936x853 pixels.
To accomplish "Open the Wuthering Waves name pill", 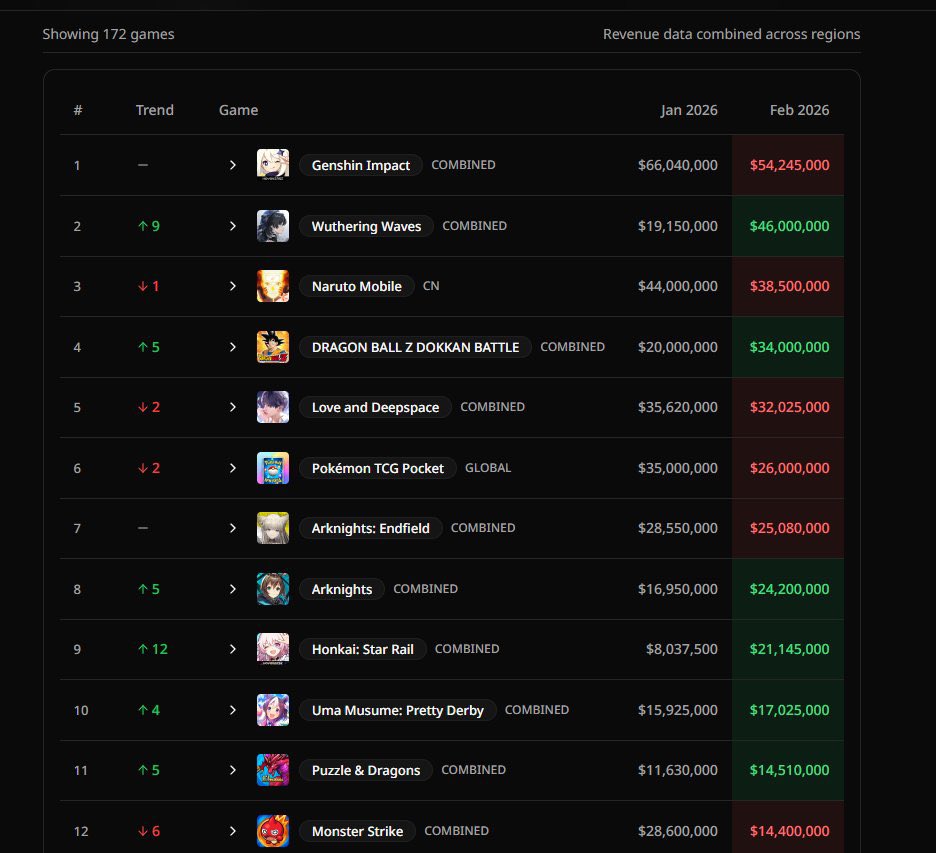I will [x=366, y=226].
